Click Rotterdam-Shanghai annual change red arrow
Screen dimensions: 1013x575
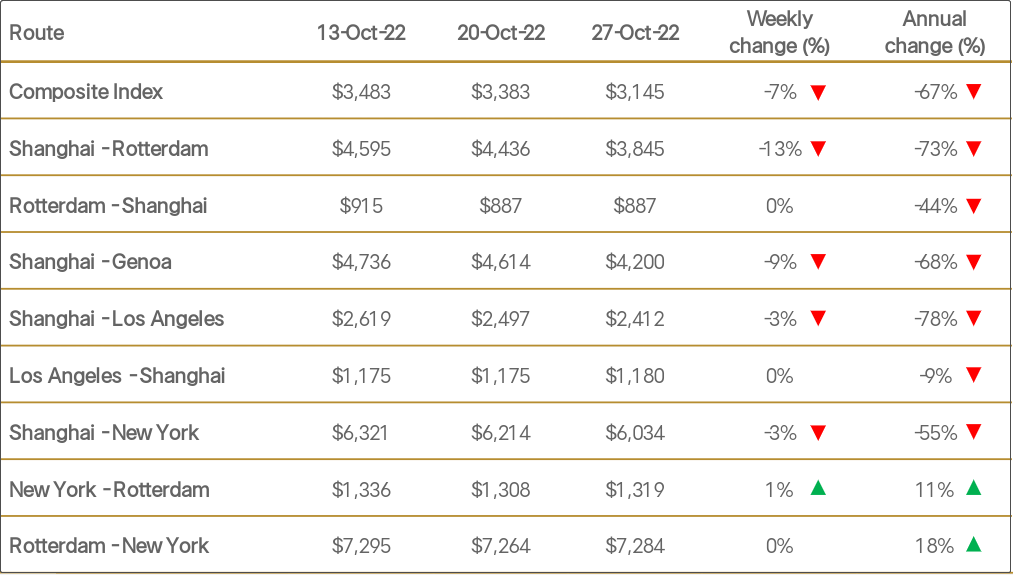(974, 206)
